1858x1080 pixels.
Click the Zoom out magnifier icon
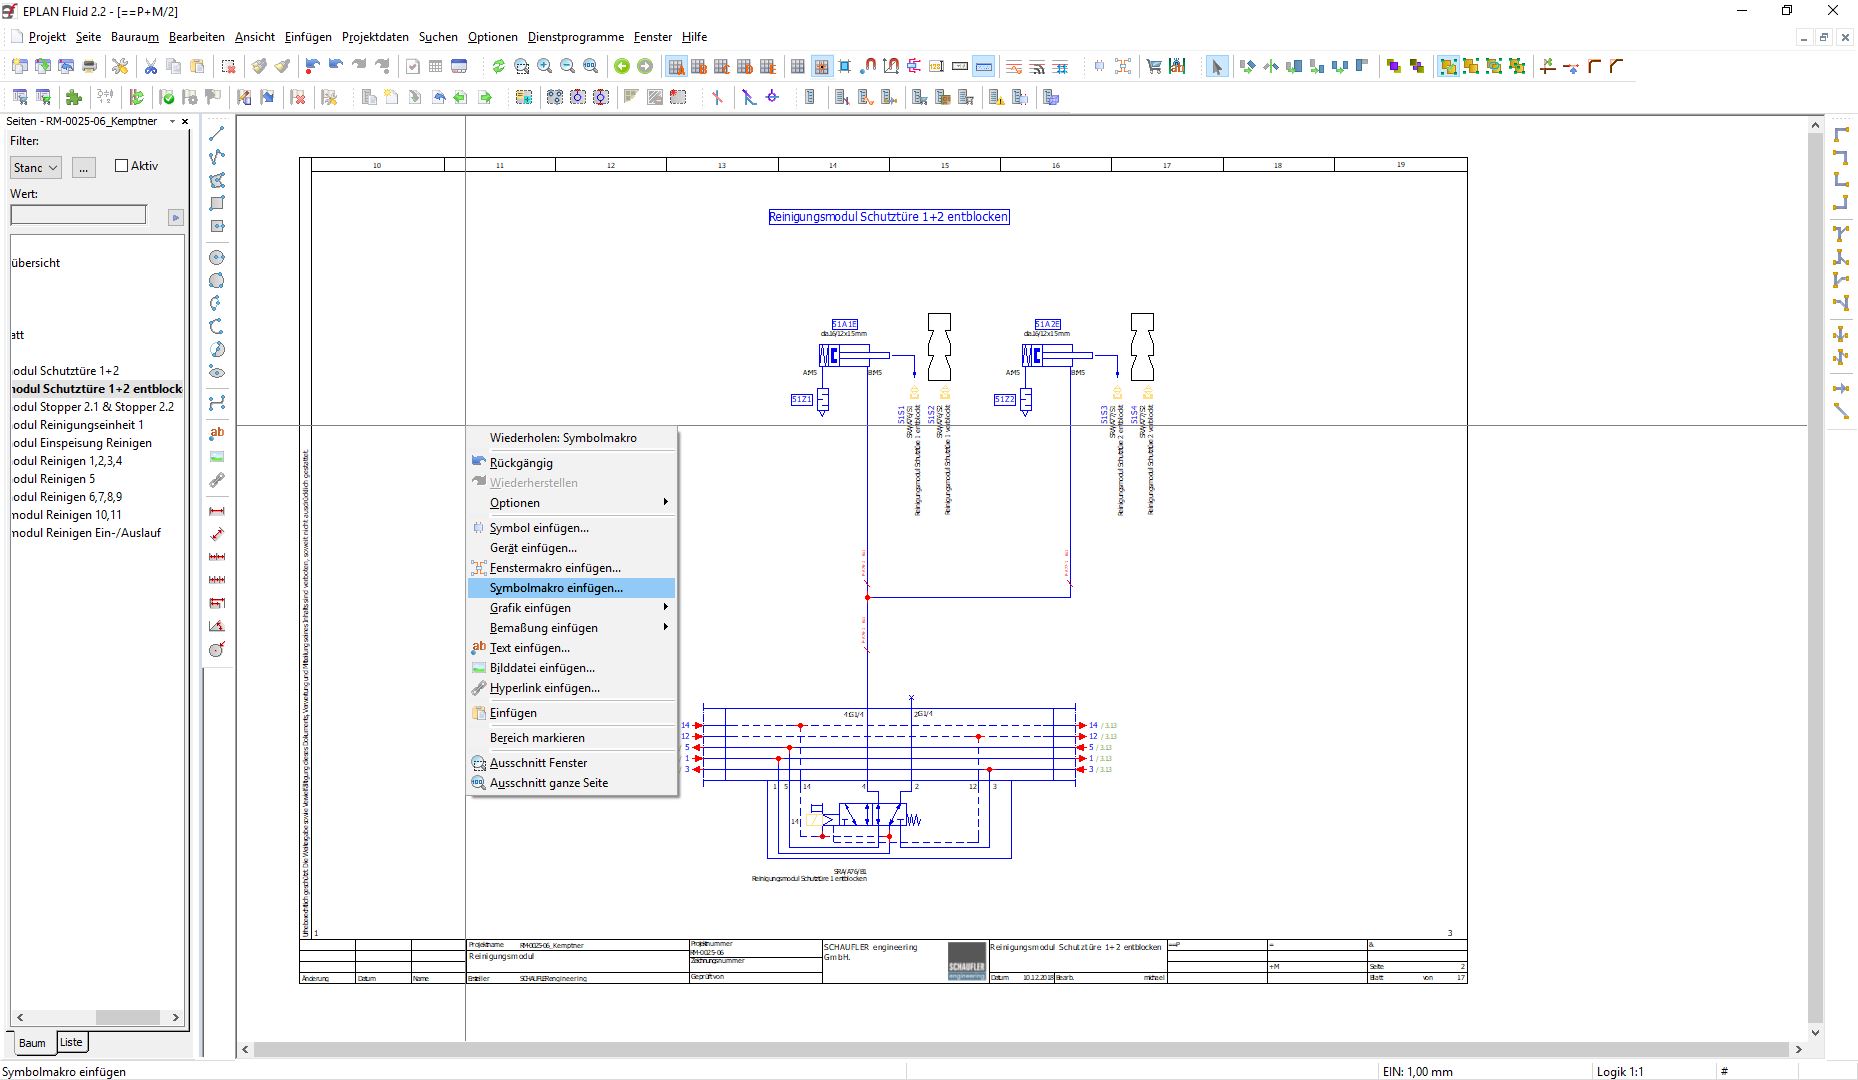tap(567, 66)
